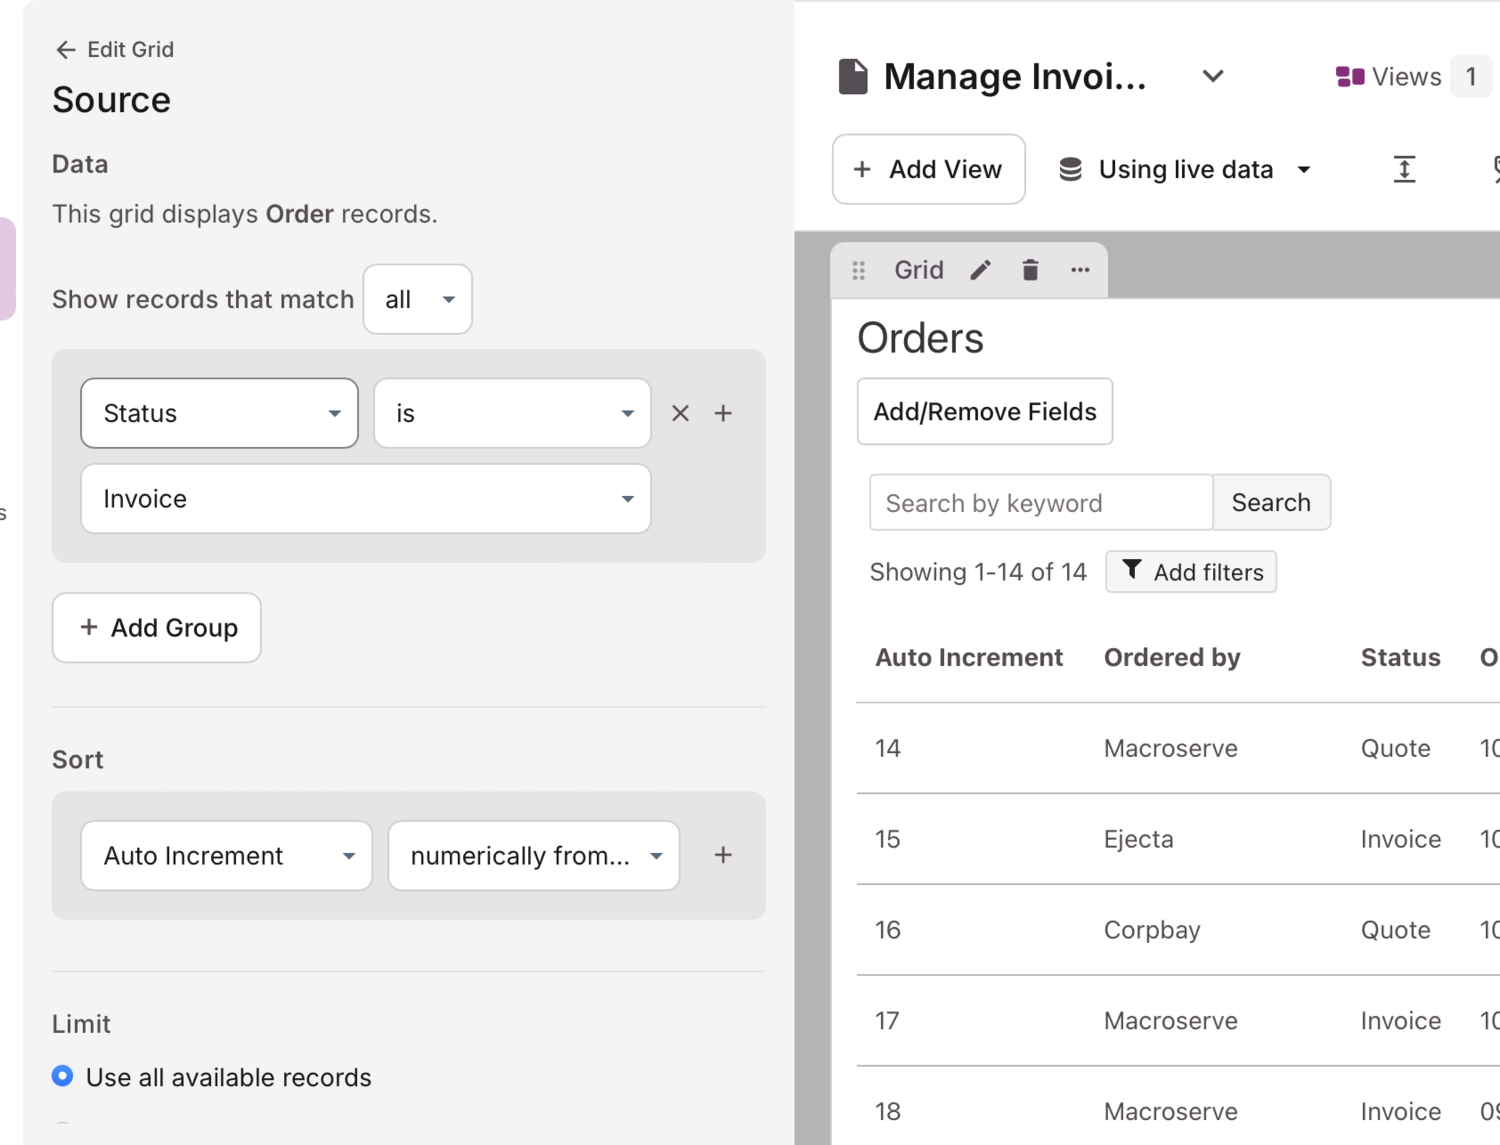Click the Add/Remove Fields button
This screenshot has height=1145, width=1500.
click(984, 411)
